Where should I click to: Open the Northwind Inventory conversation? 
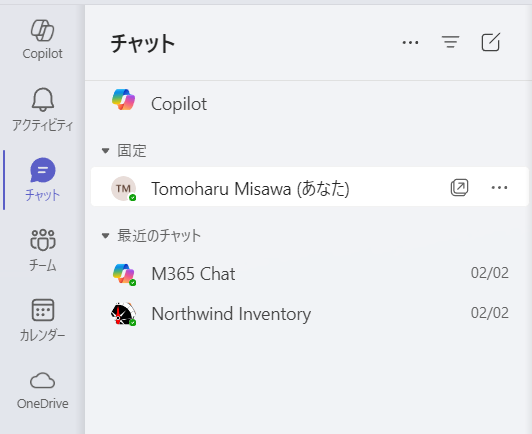click(310, 314)
